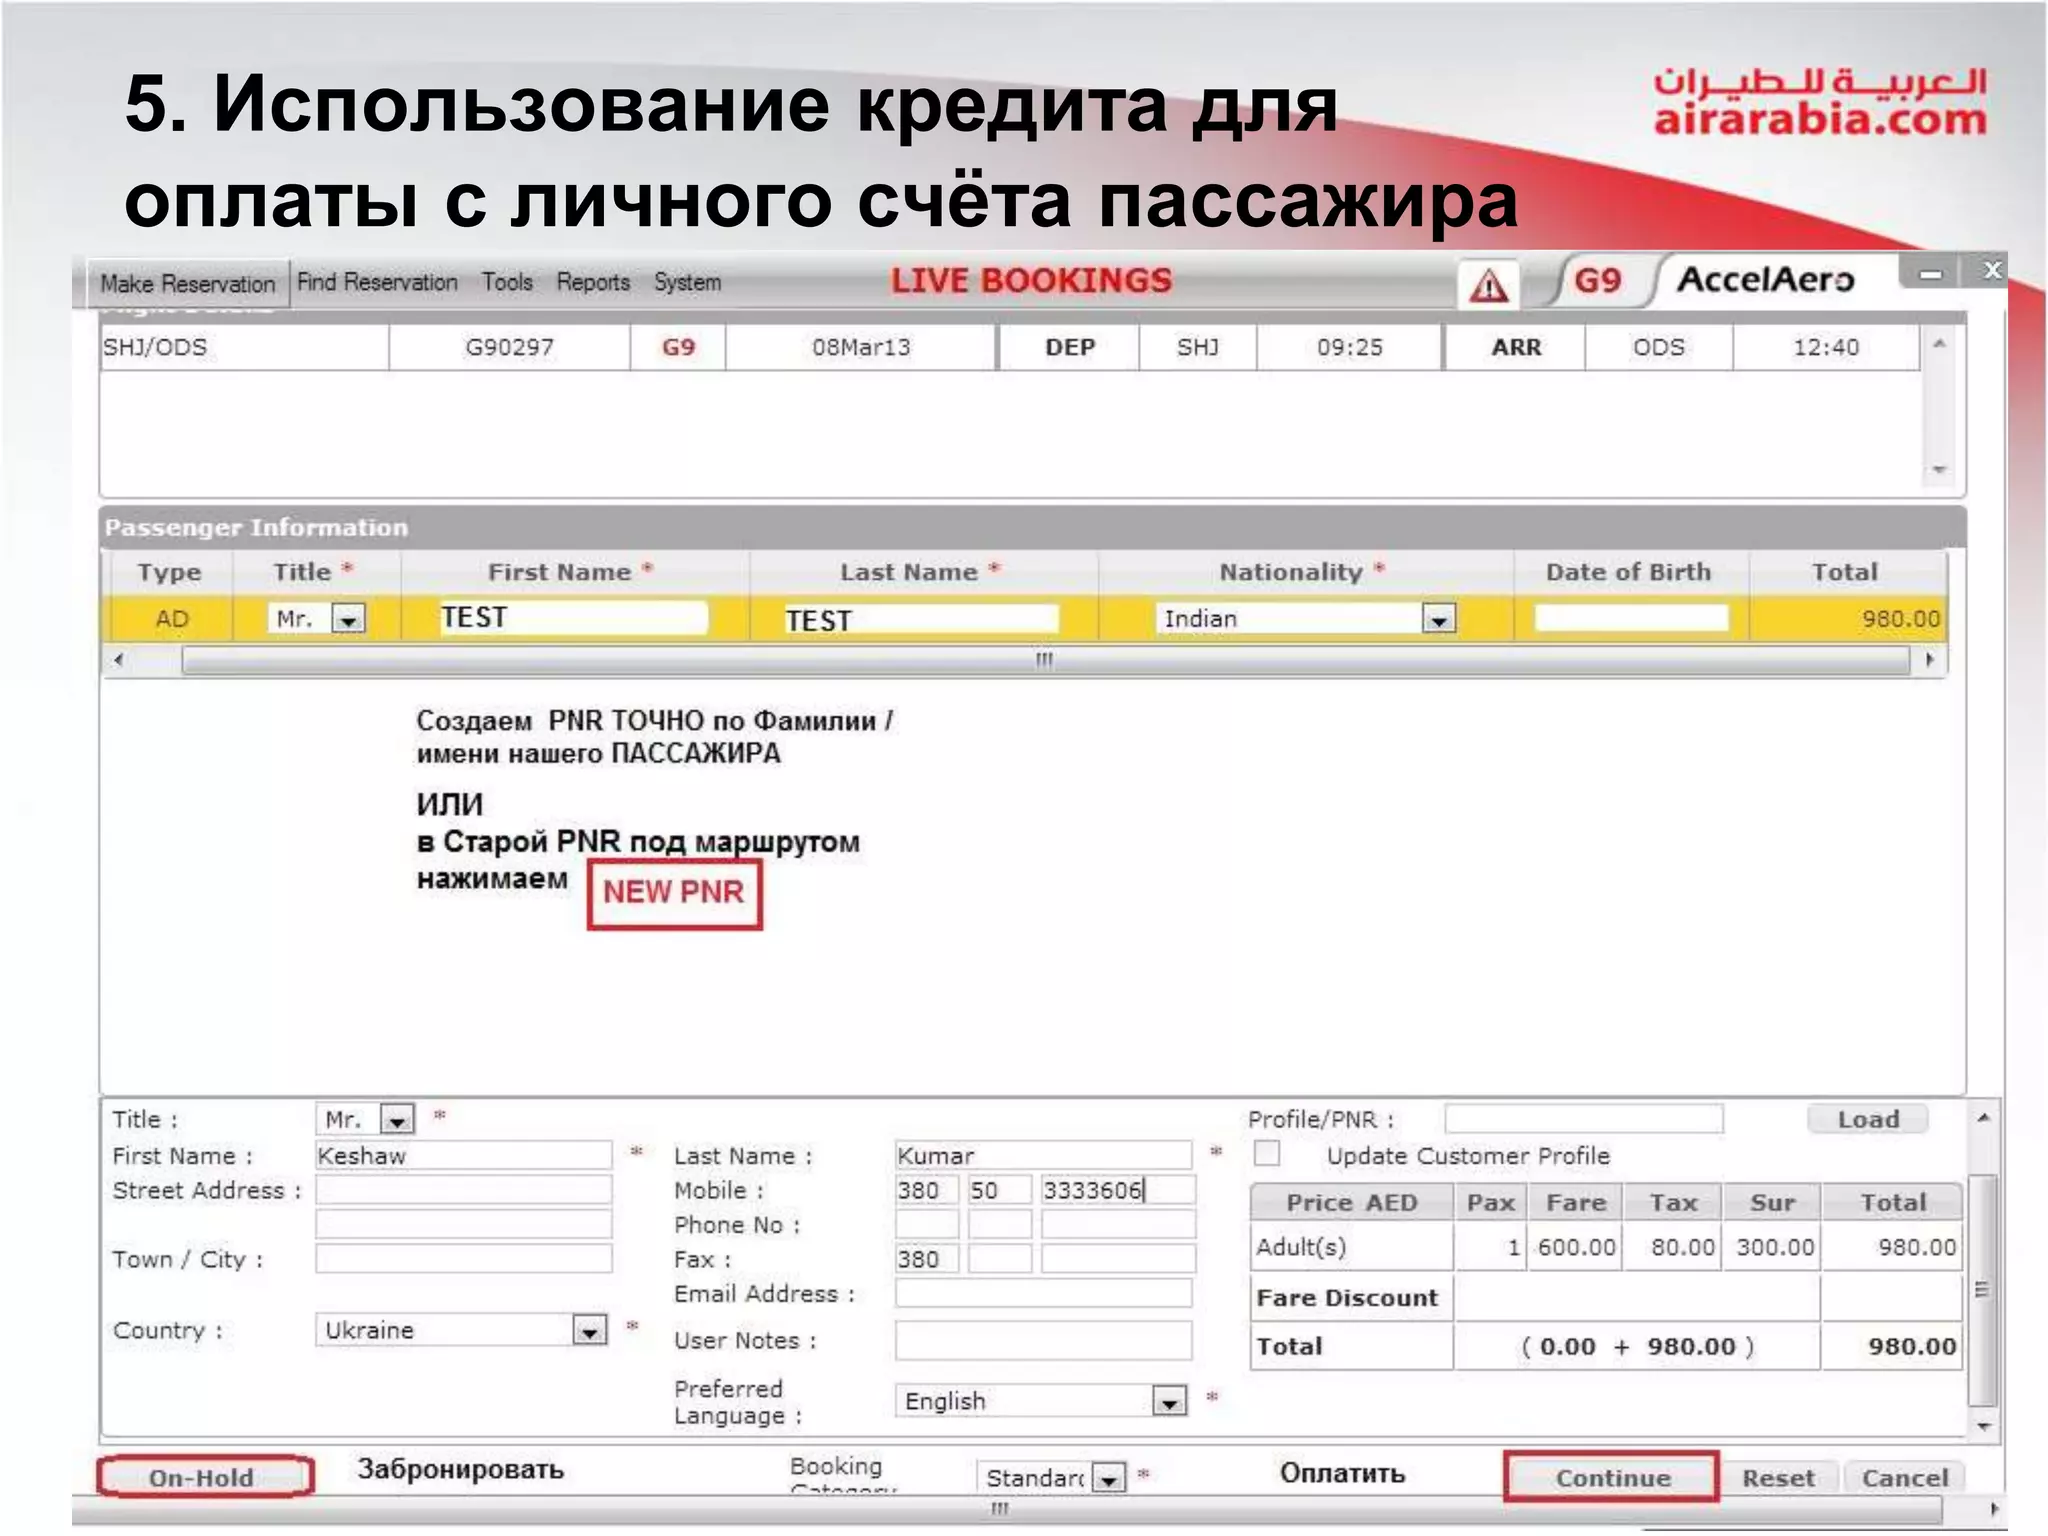
Task: Click Mobile number field containing 3333606
Action: (1118, 1190)
